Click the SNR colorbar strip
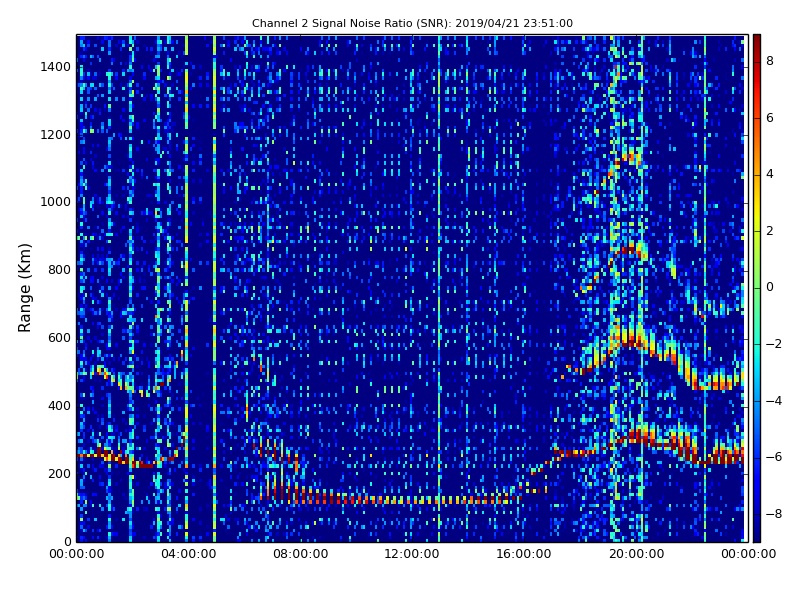Screen dimensions: 800x600 point(757,288)
